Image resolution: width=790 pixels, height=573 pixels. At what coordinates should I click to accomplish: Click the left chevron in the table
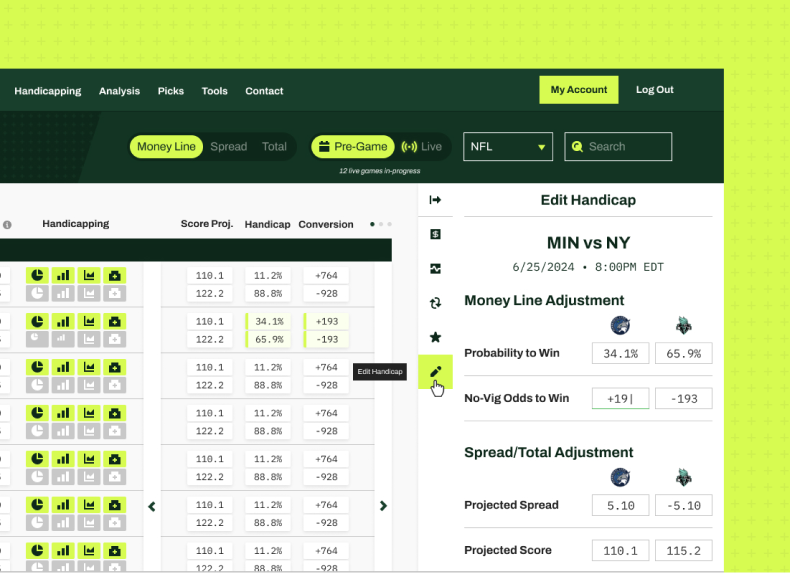point(152,506)
